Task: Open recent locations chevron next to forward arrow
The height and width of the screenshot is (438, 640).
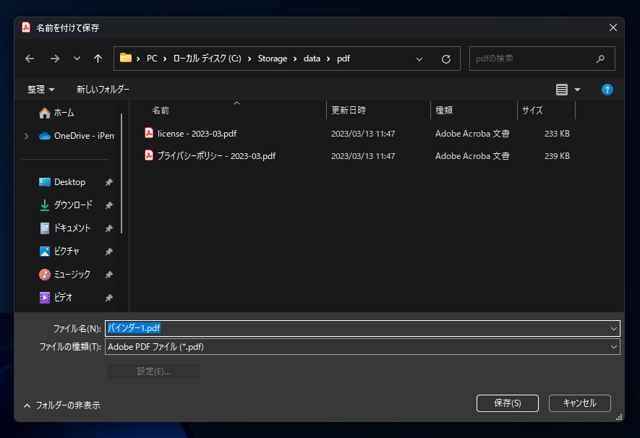Action: click(77, 58)
